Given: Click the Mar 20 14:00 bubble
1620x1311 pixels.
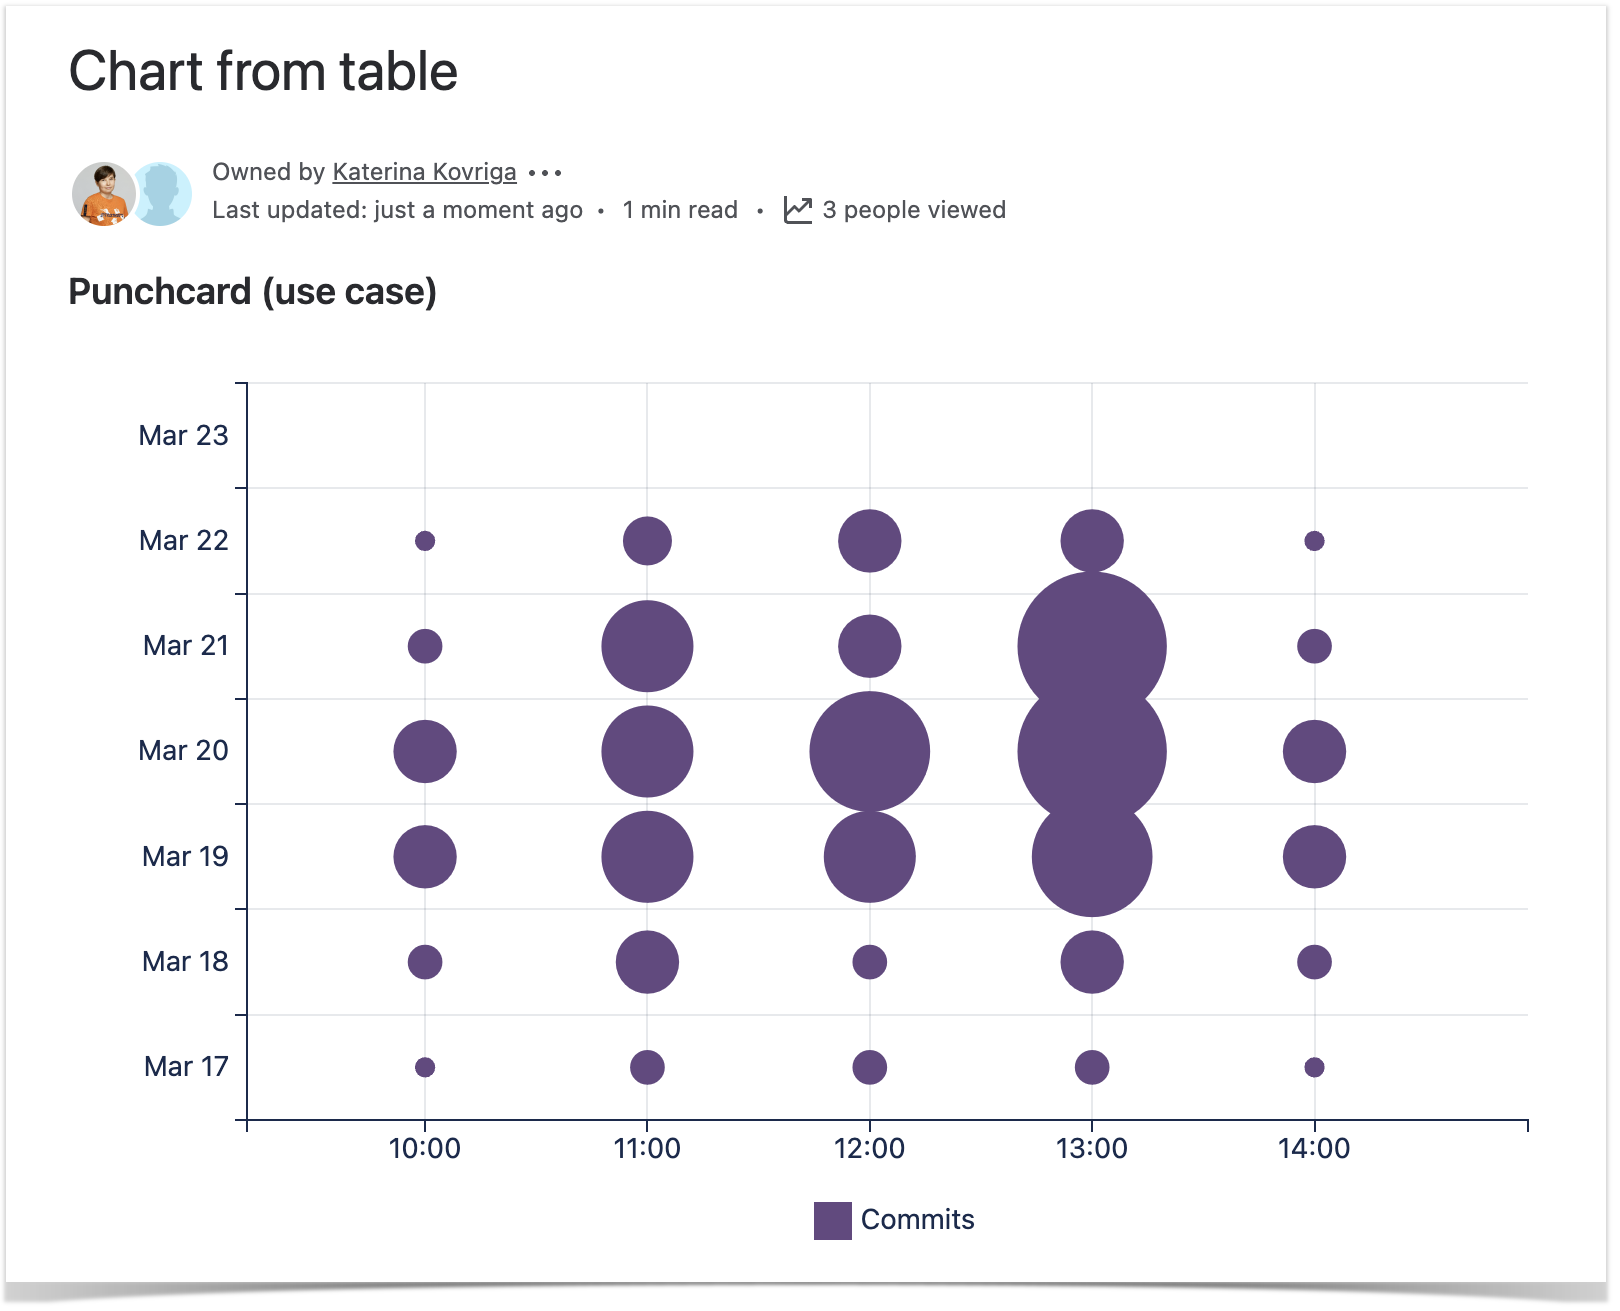Looking at the screenshot, I should [1314, 751].
